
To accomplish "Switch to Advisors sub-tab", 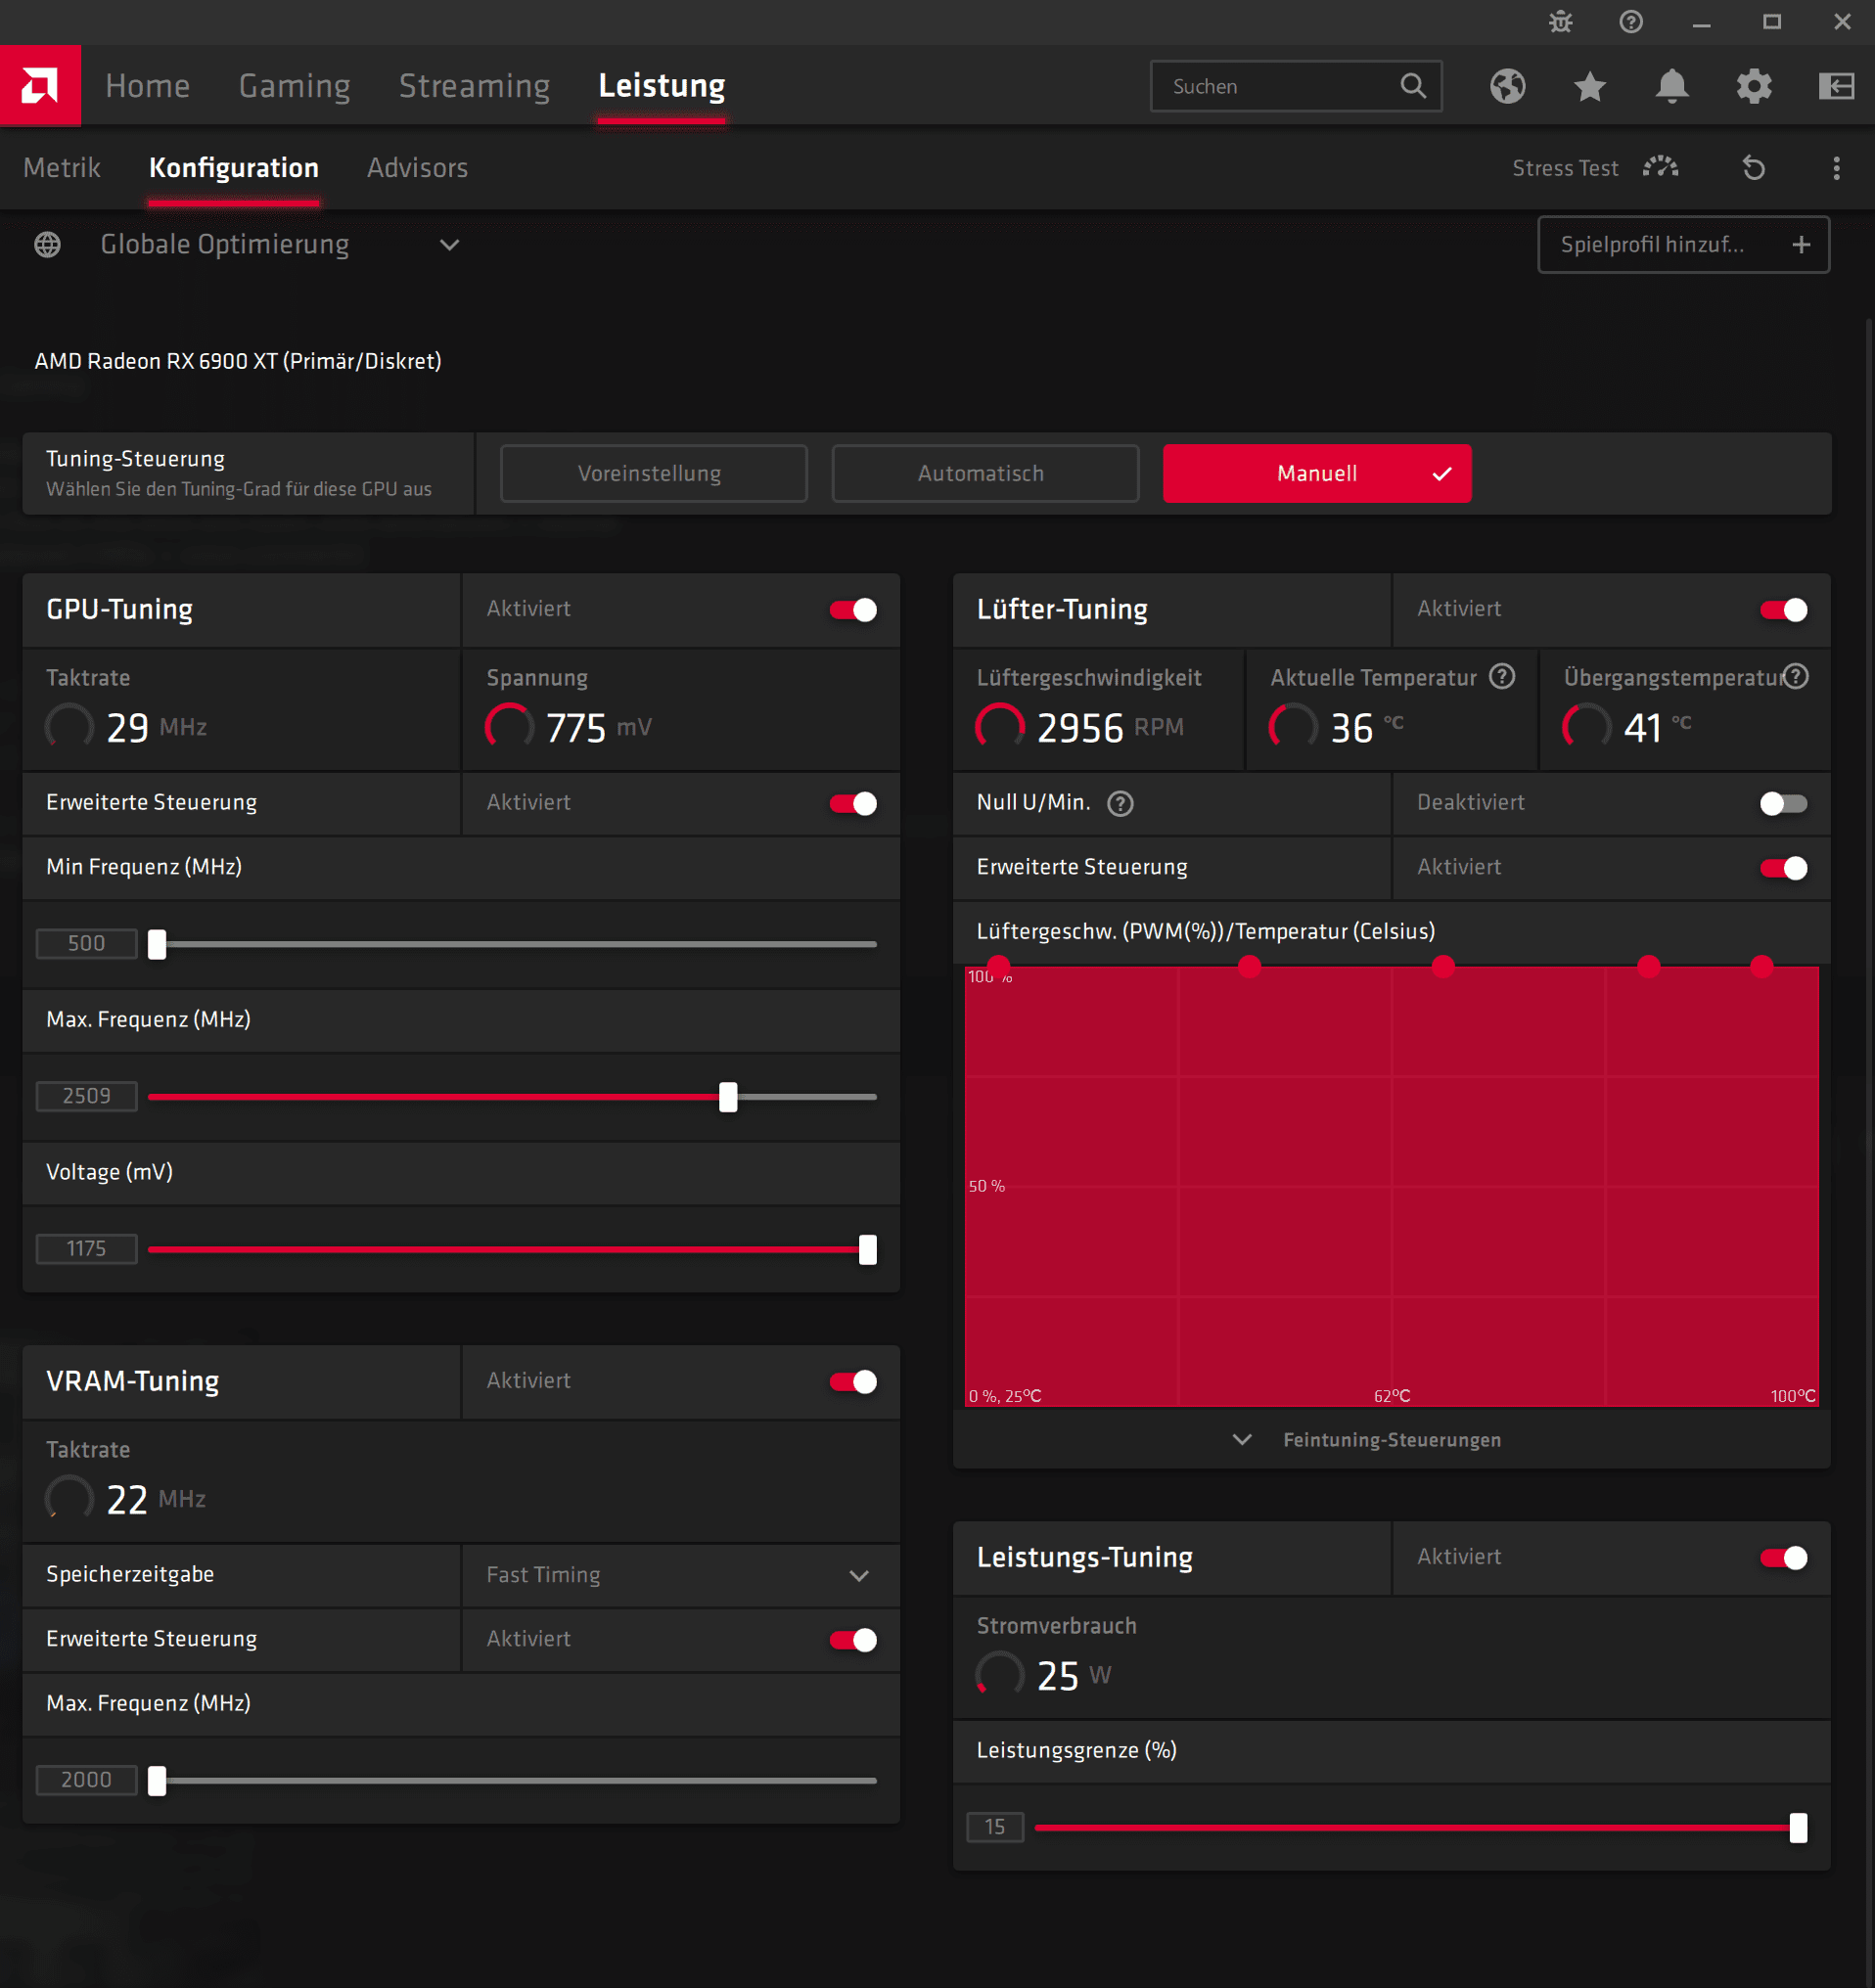I will (417, 168).
